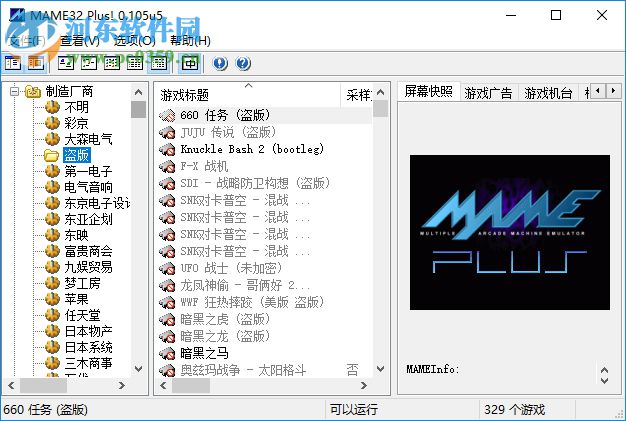Select the 任天堂 folder
The image size is (626, 421).
(x=83, y=315)
